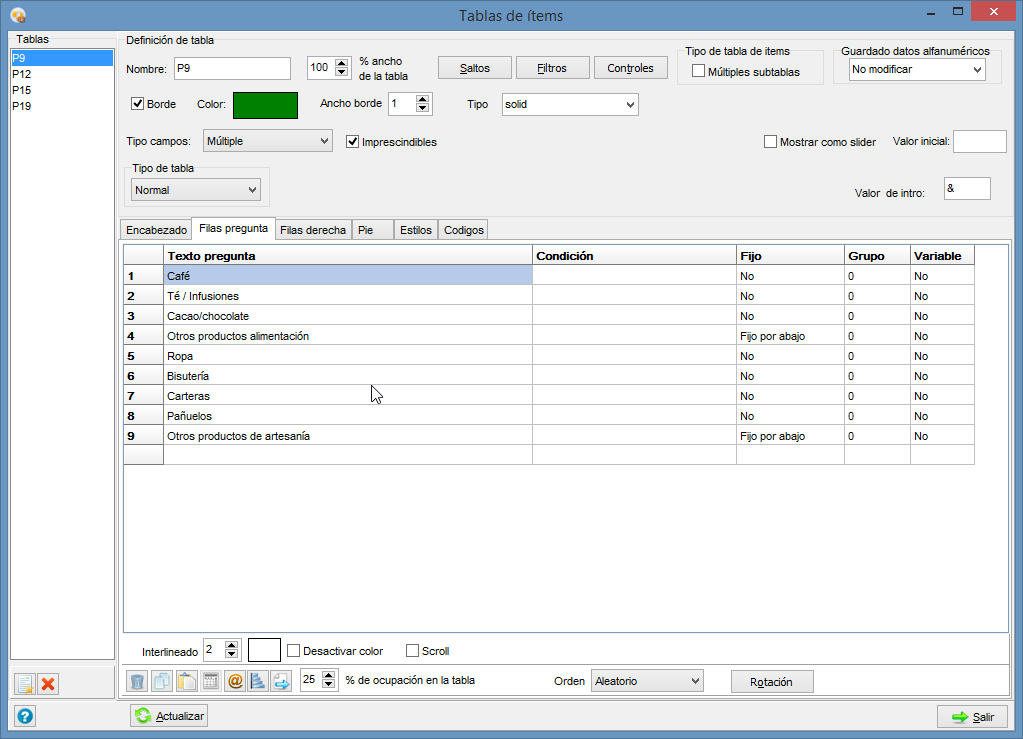Click the 'Pañuelos' row text

pyautogui.click(x=189, y=416)
